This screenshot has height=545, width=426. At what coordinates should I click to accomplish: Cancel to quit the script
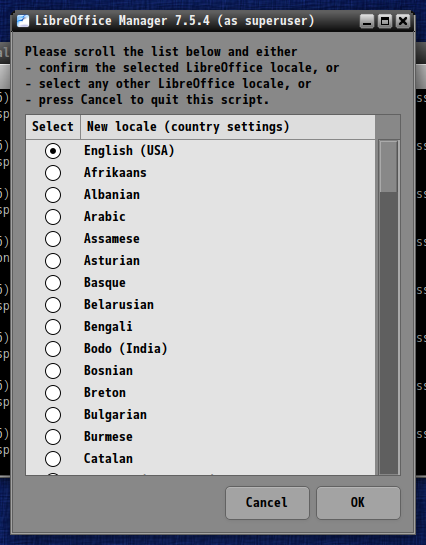click(x=267, y=503)
